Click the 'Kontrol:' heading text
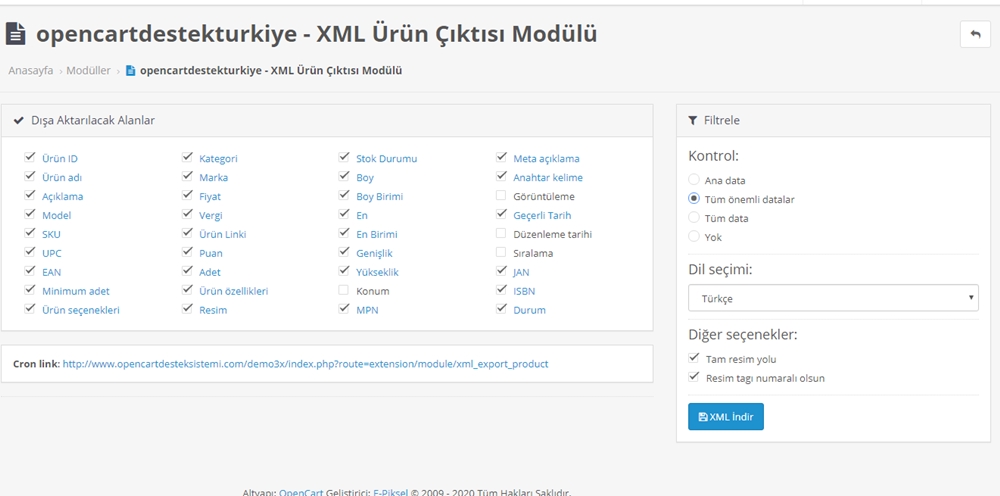 click(714, 156)
